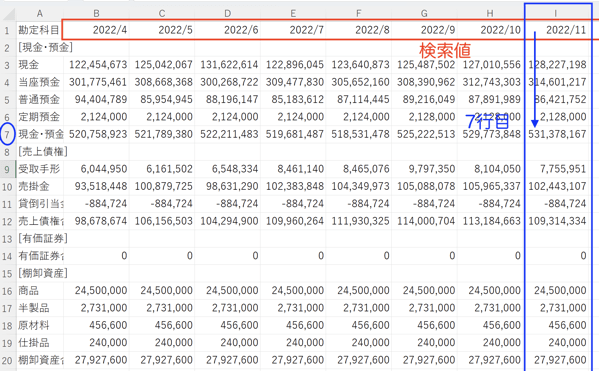Click the 原材料 label cell
599x371 pixels.
pyautogui.click(x=40, y=325)
